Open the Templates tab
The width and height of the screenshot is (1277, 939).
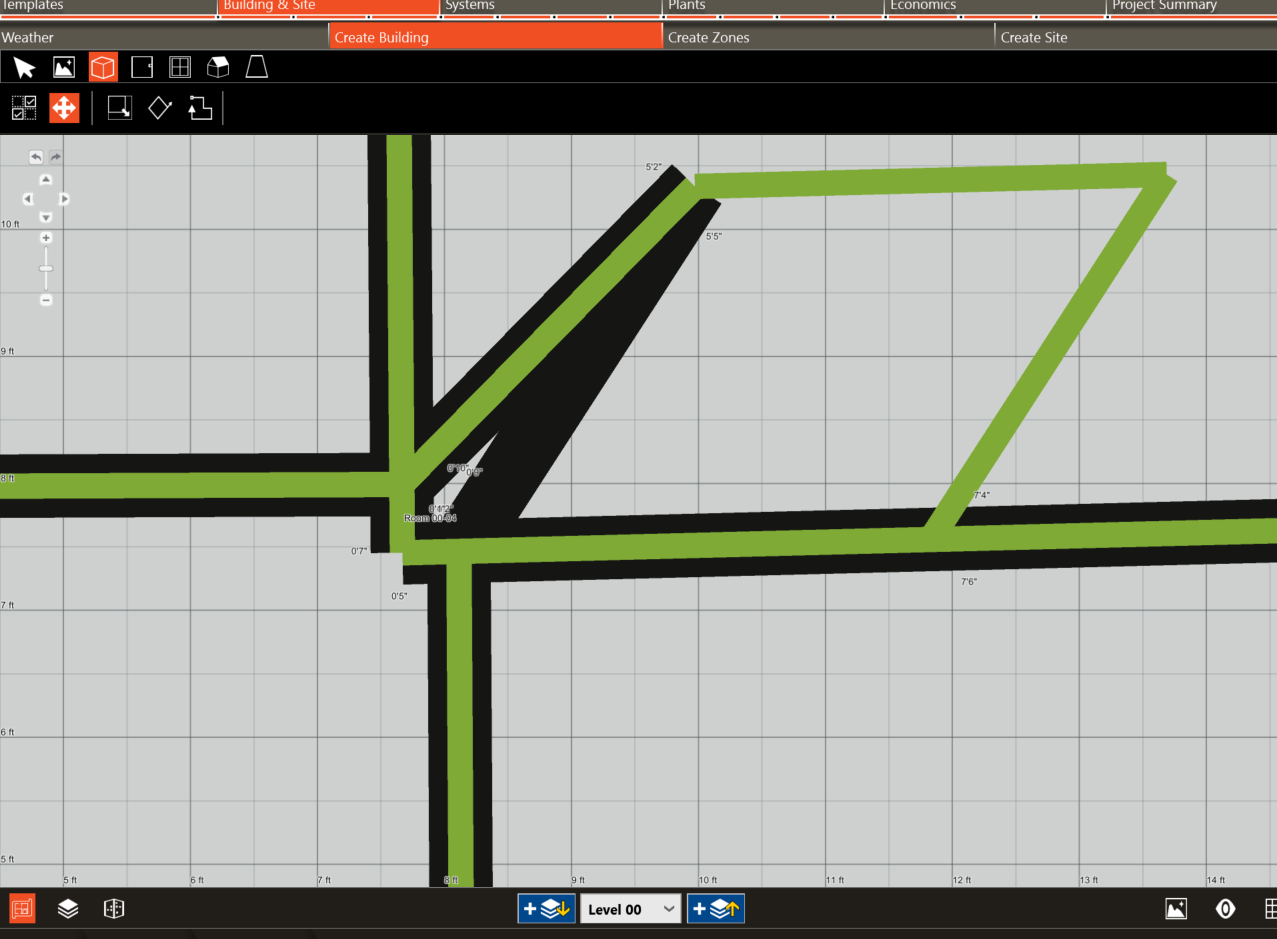[x=108, y=7]
